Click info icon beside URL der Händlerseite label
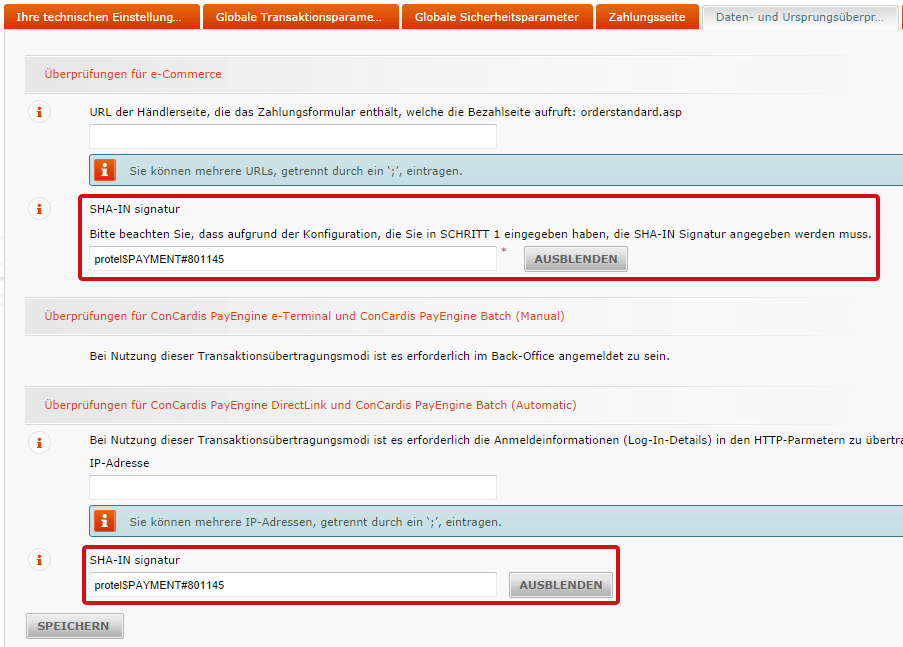 (x=39, y=112)
